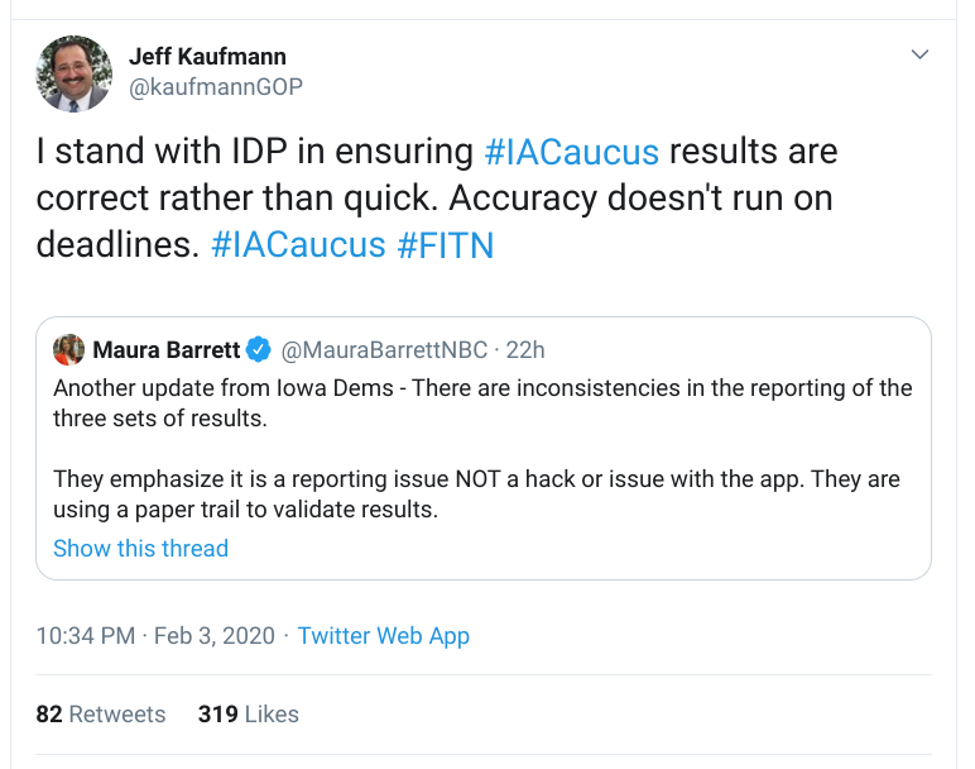The image size is (975, 769).
Task: Click Maura Barrett's verified badge
Action: (259, 349)
